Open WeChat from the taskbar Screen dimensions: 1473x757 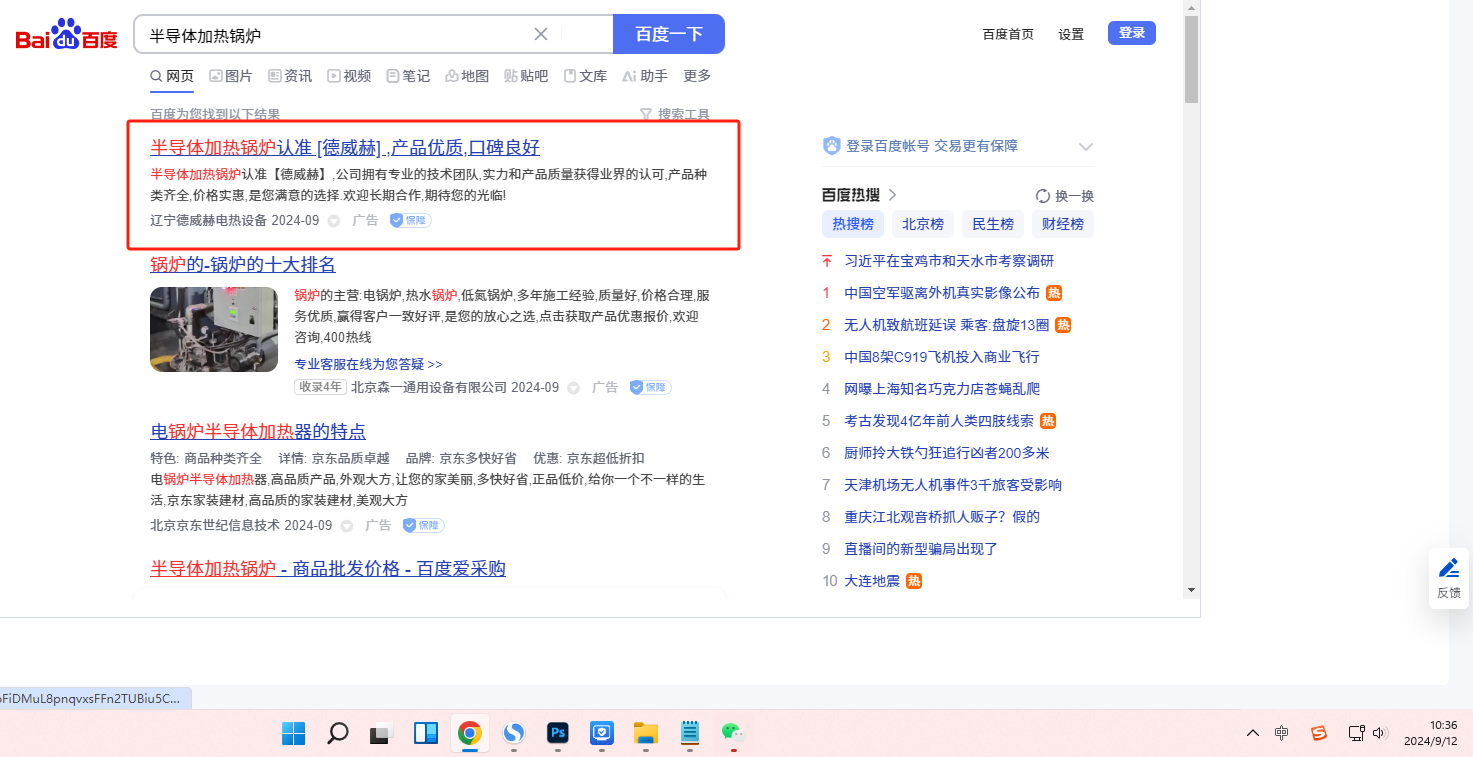[734, 734]
